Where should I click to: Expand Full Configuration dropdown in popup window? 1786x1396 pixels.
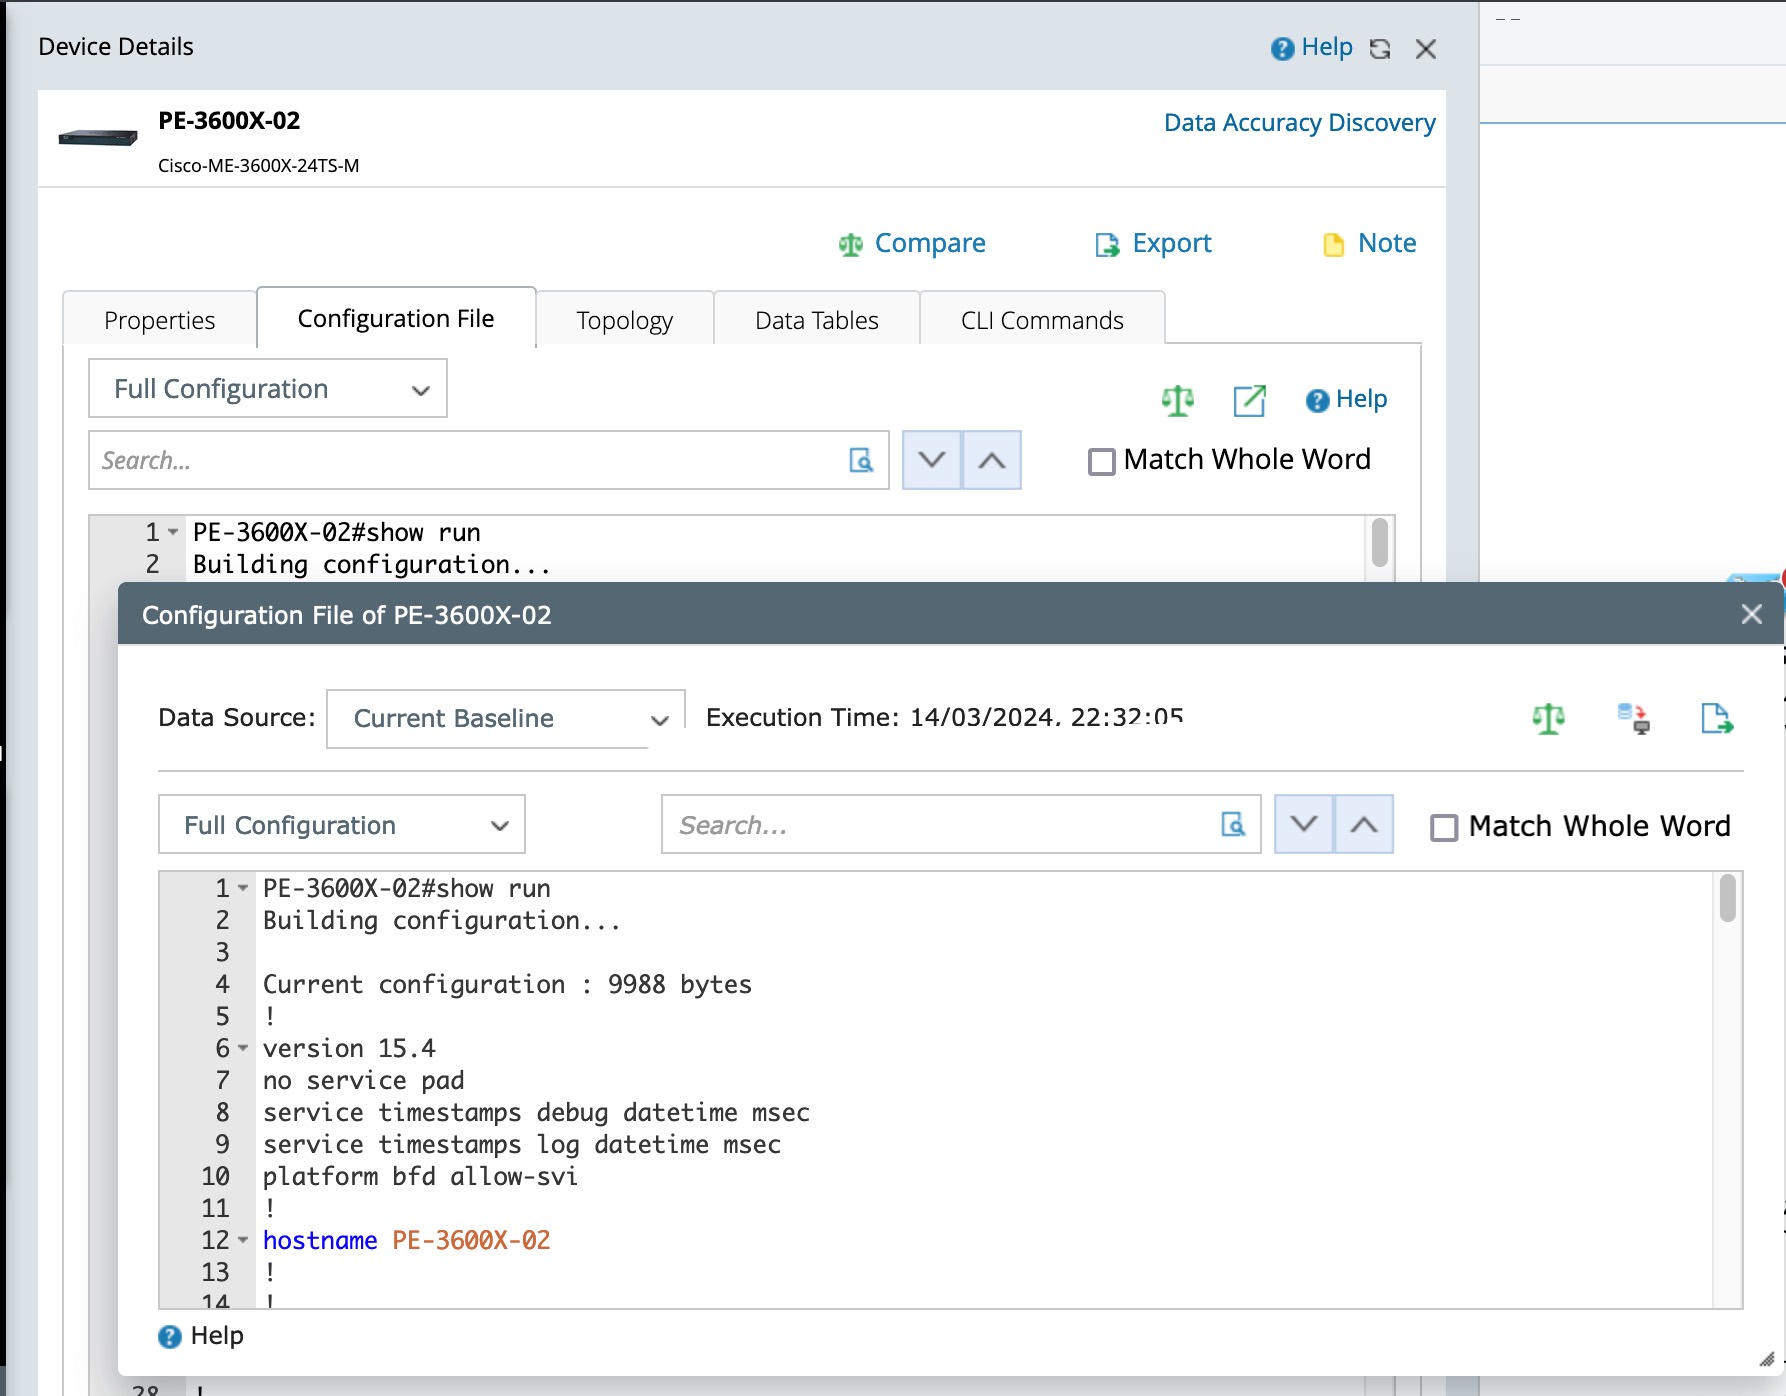point(341,825)
